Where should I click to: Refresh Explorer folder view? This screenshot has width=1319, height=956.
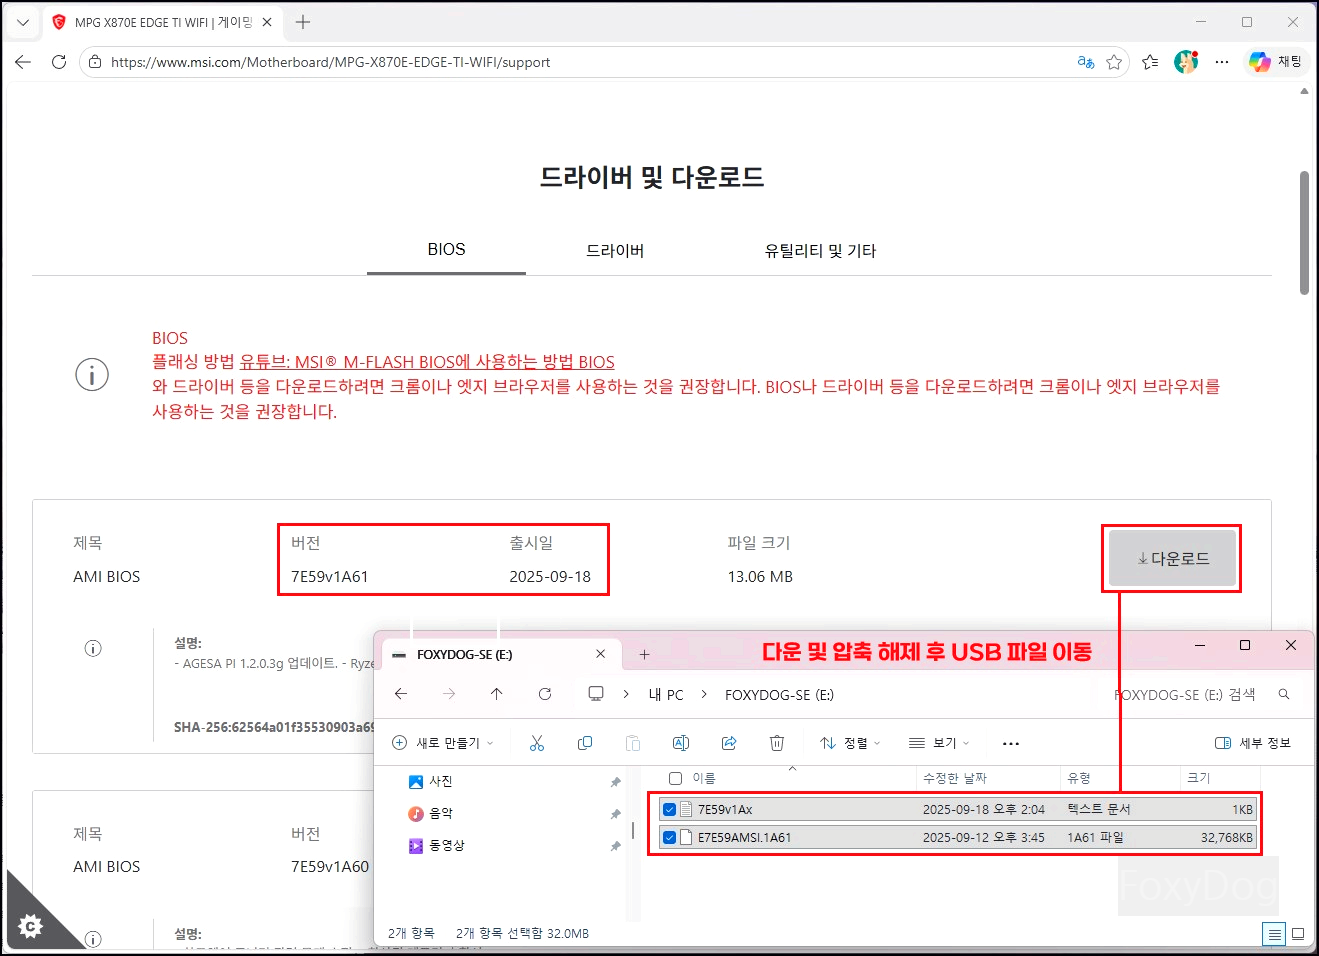(x=545, y=694)
